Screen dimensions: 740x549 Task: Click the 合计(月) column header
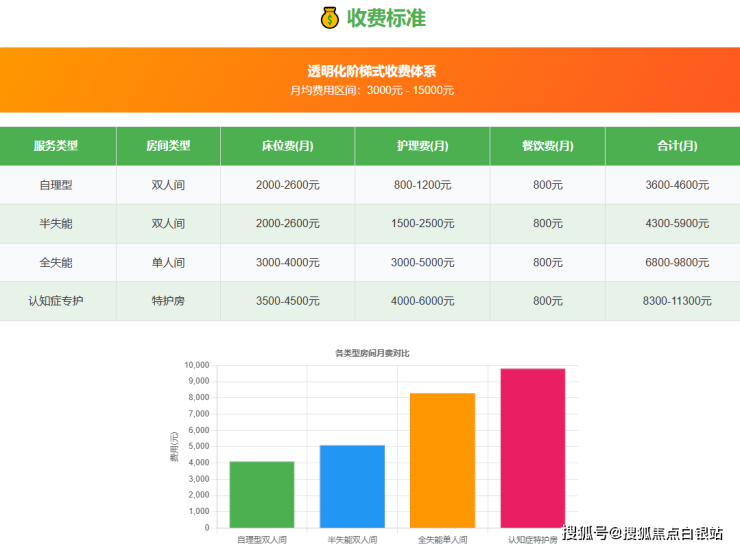pyautogui.click(x=677, y=146)
